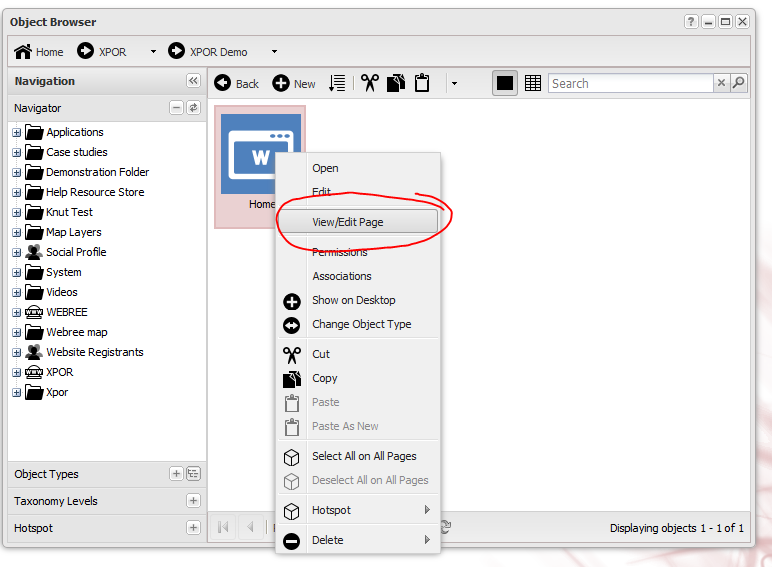This screenshot has height=567, width=772.
Task: Click the XPOR breadcrumb arrow icon
Action: [85, 51]
